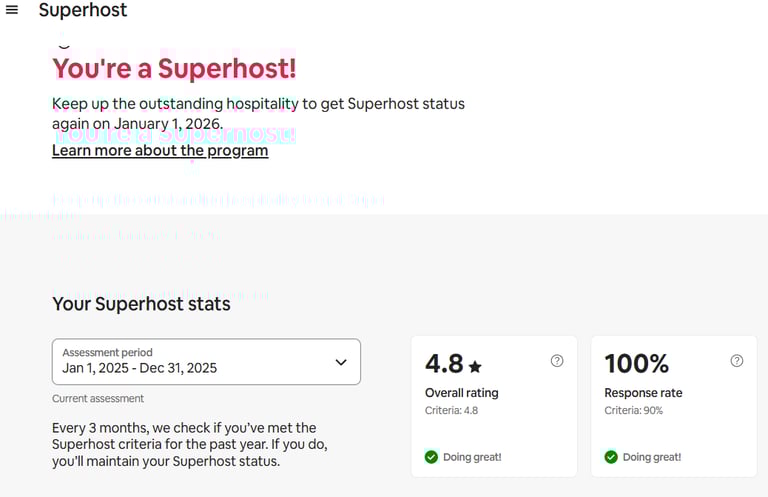
Task: Click the 100% response rate value
Action: (x=637, y=364)
